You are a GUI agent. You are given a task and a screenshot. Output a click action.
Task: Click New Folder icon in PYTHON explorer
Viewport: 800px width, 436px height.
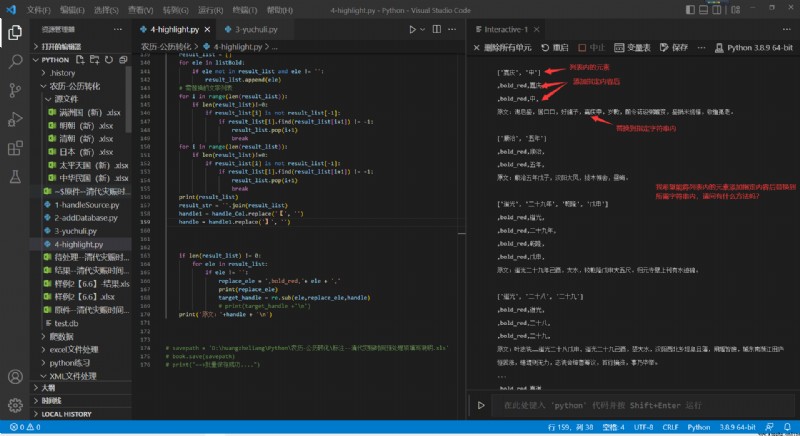94,60
